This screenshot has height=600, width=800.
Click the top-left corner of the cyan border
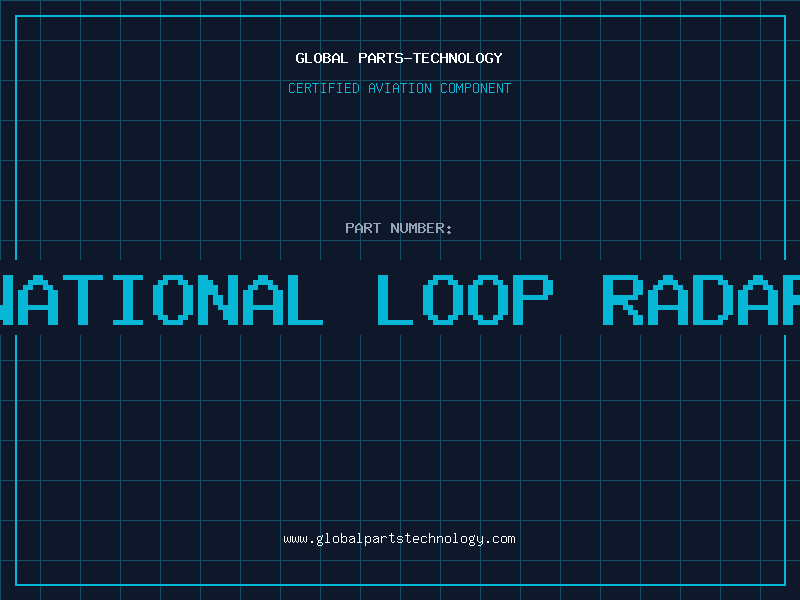pyautogui.click(x=16, y=16)
